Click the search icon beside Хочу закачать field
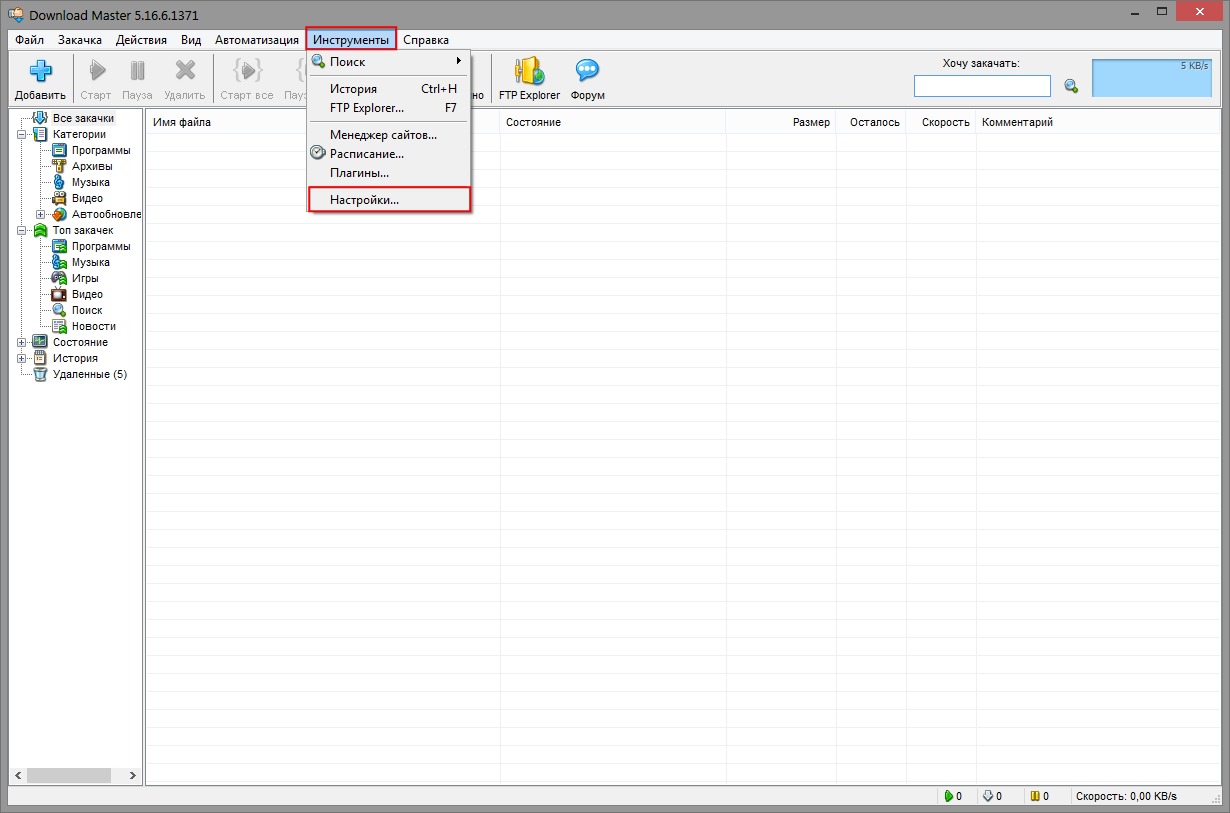Viewport: 1230px width, 813px height. click(x=1071, y=86)
